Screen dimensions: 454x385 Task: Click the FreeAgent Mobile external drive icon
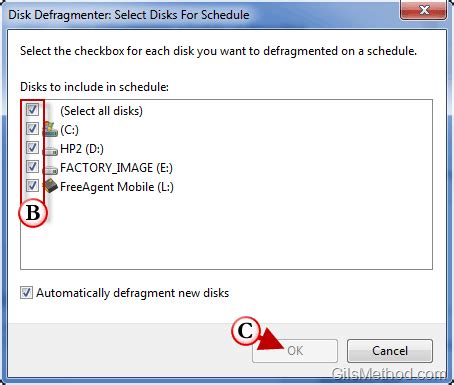[50, 186]
